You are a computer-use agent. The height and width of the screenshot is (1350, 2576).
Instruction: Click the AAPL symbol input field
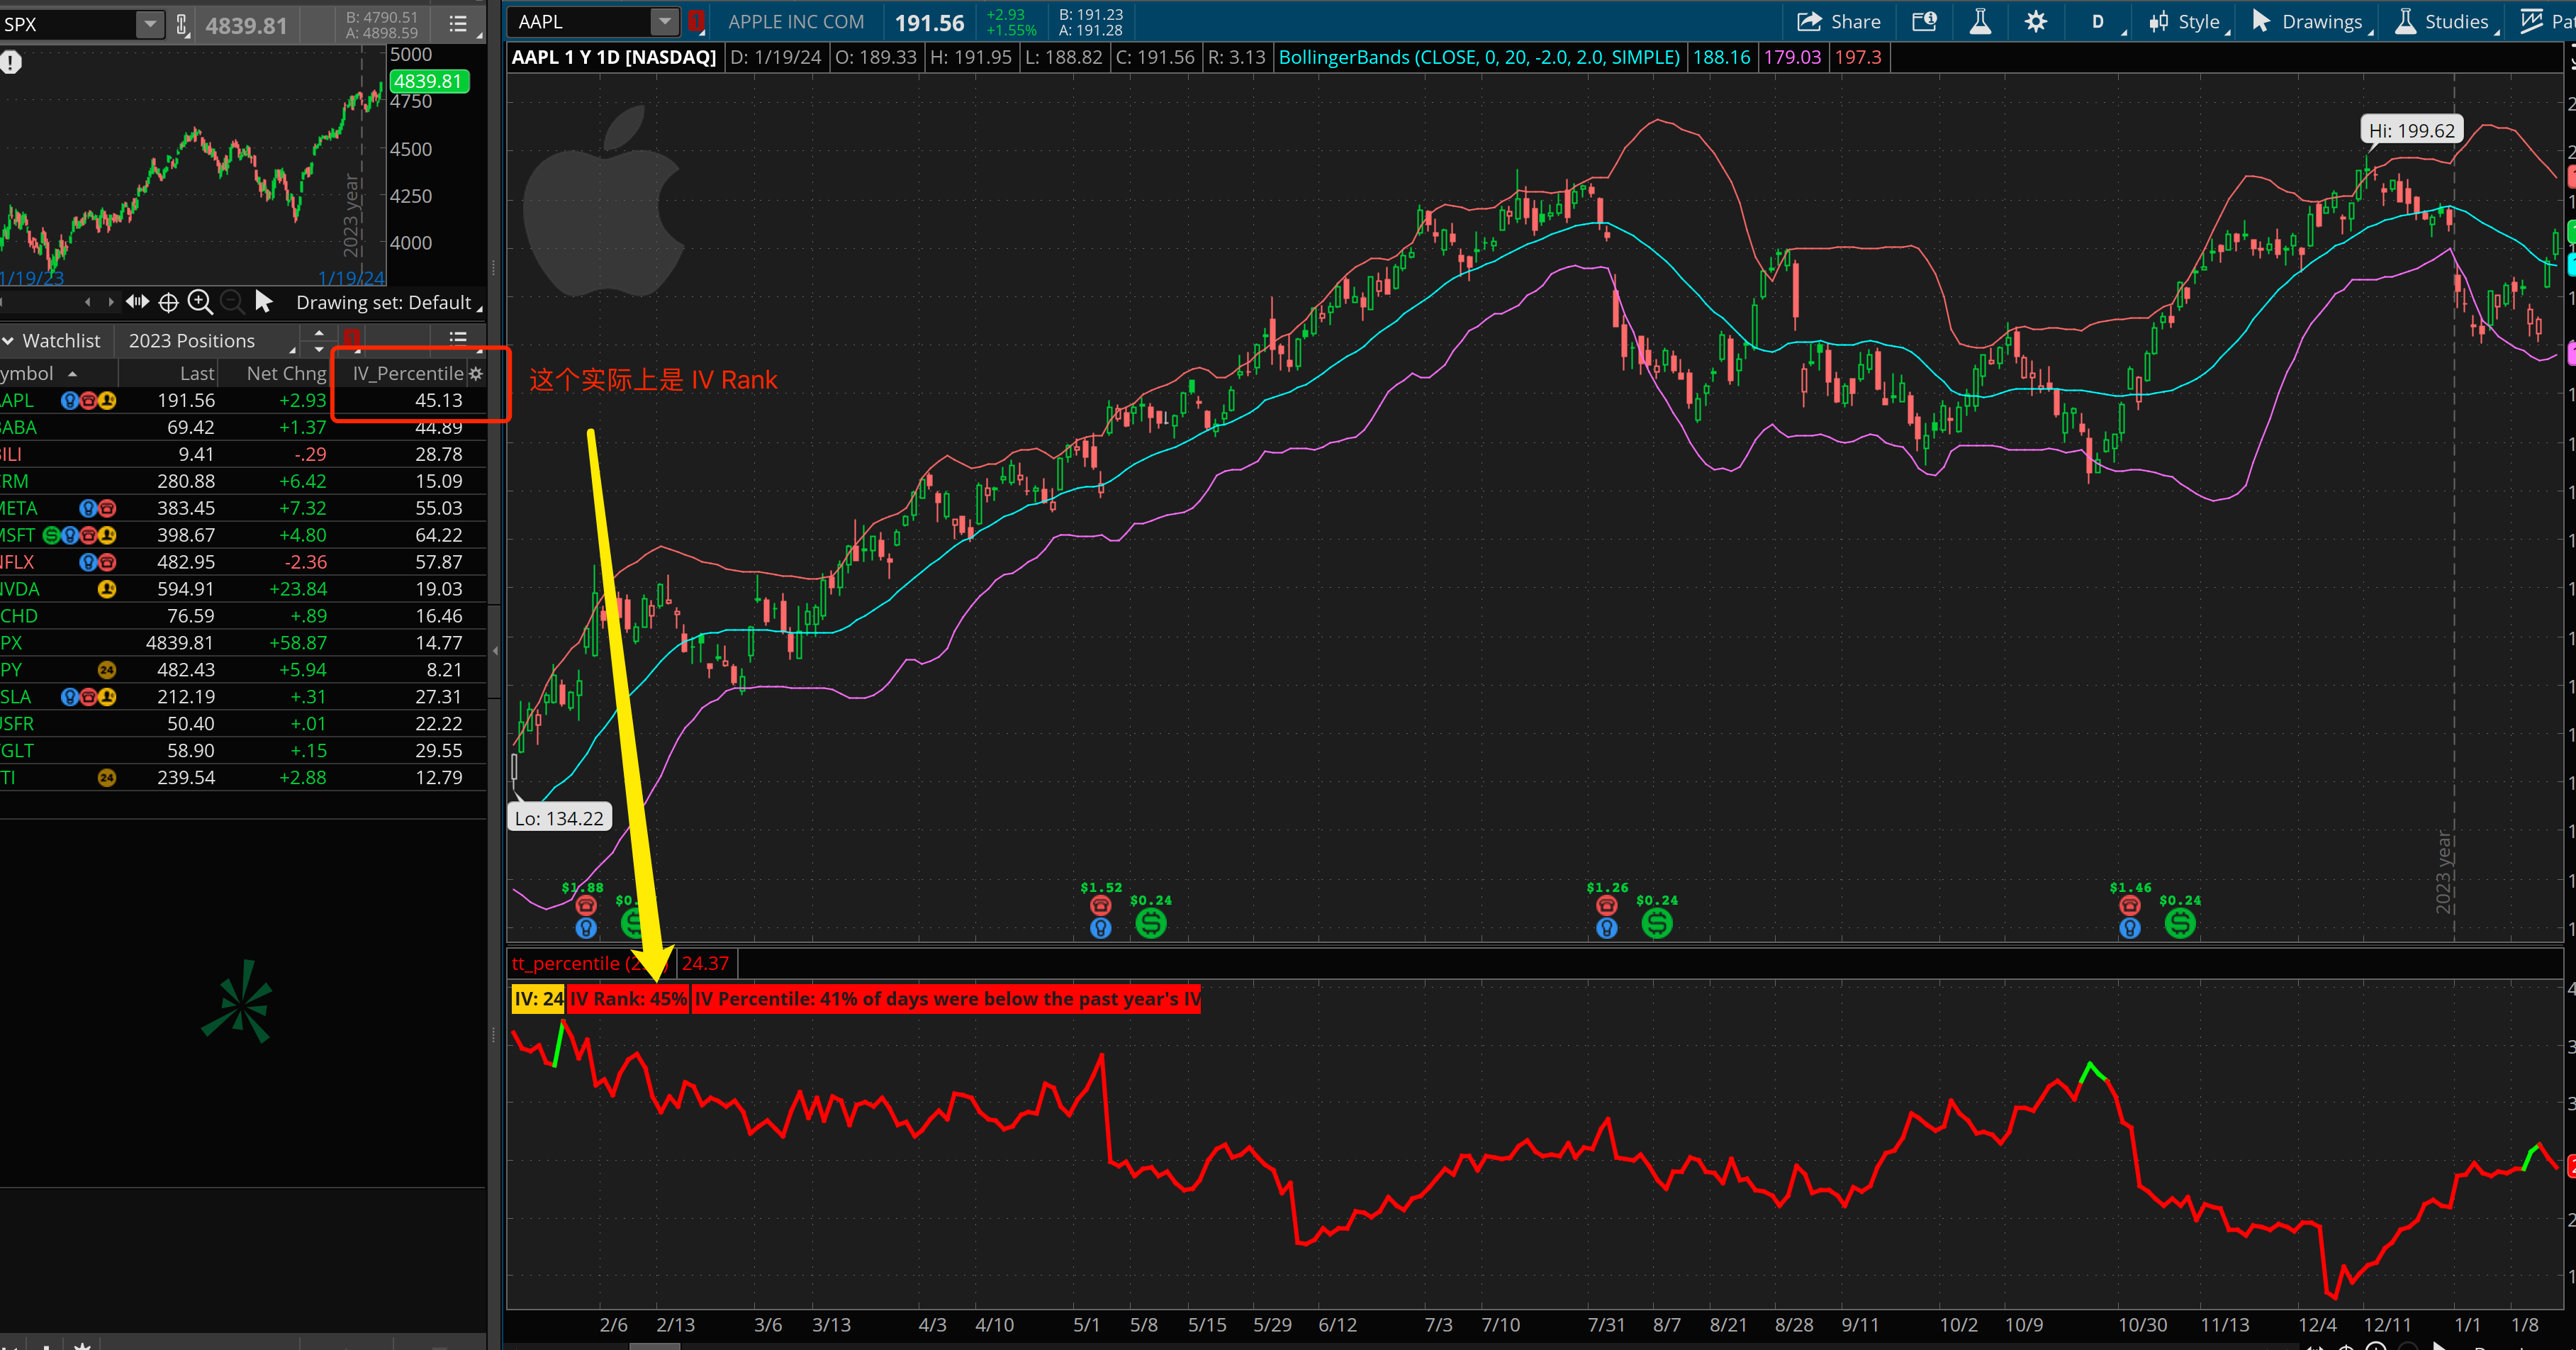[x=580, y=21]
